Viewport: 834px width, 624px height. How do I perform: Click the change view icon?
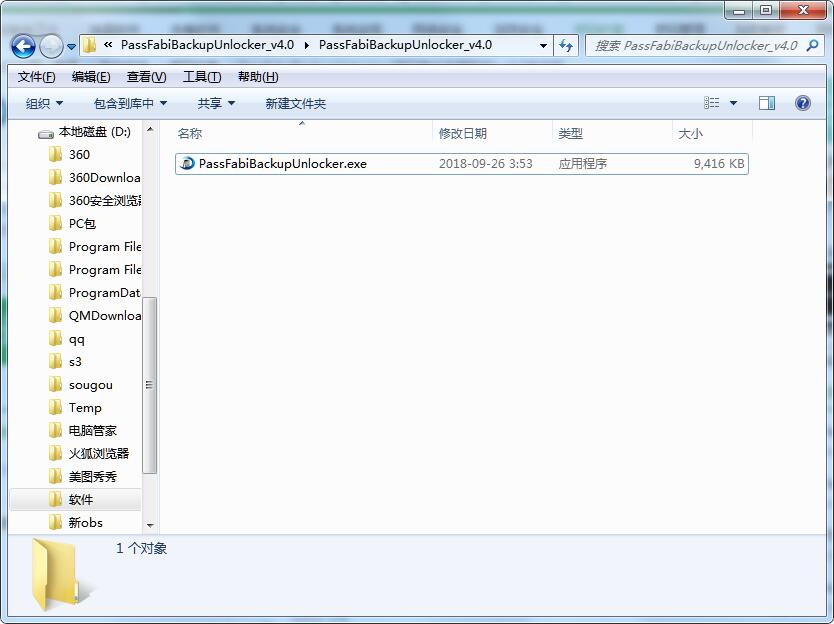tap(712, 103)
